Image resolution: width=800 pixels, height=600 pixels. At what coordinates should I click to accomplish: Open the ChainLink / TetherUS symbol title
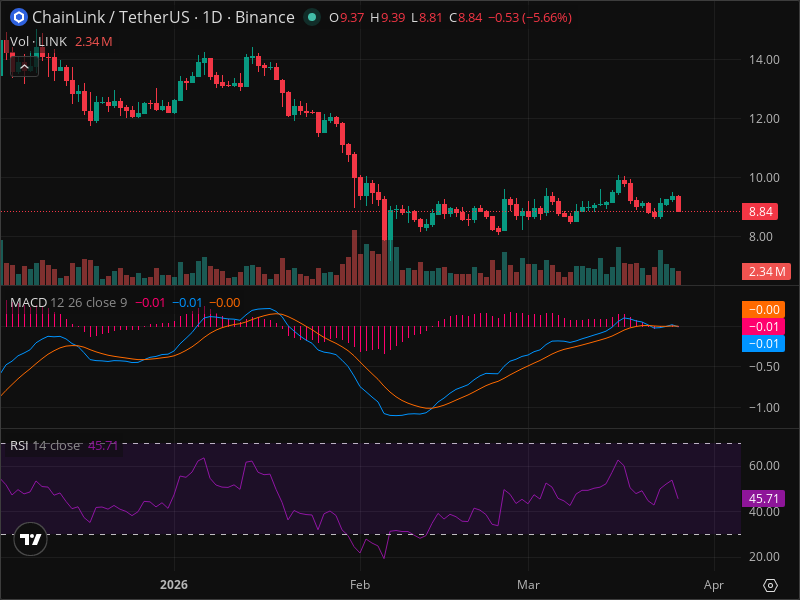pyautogui.click(x=163, y=17)
